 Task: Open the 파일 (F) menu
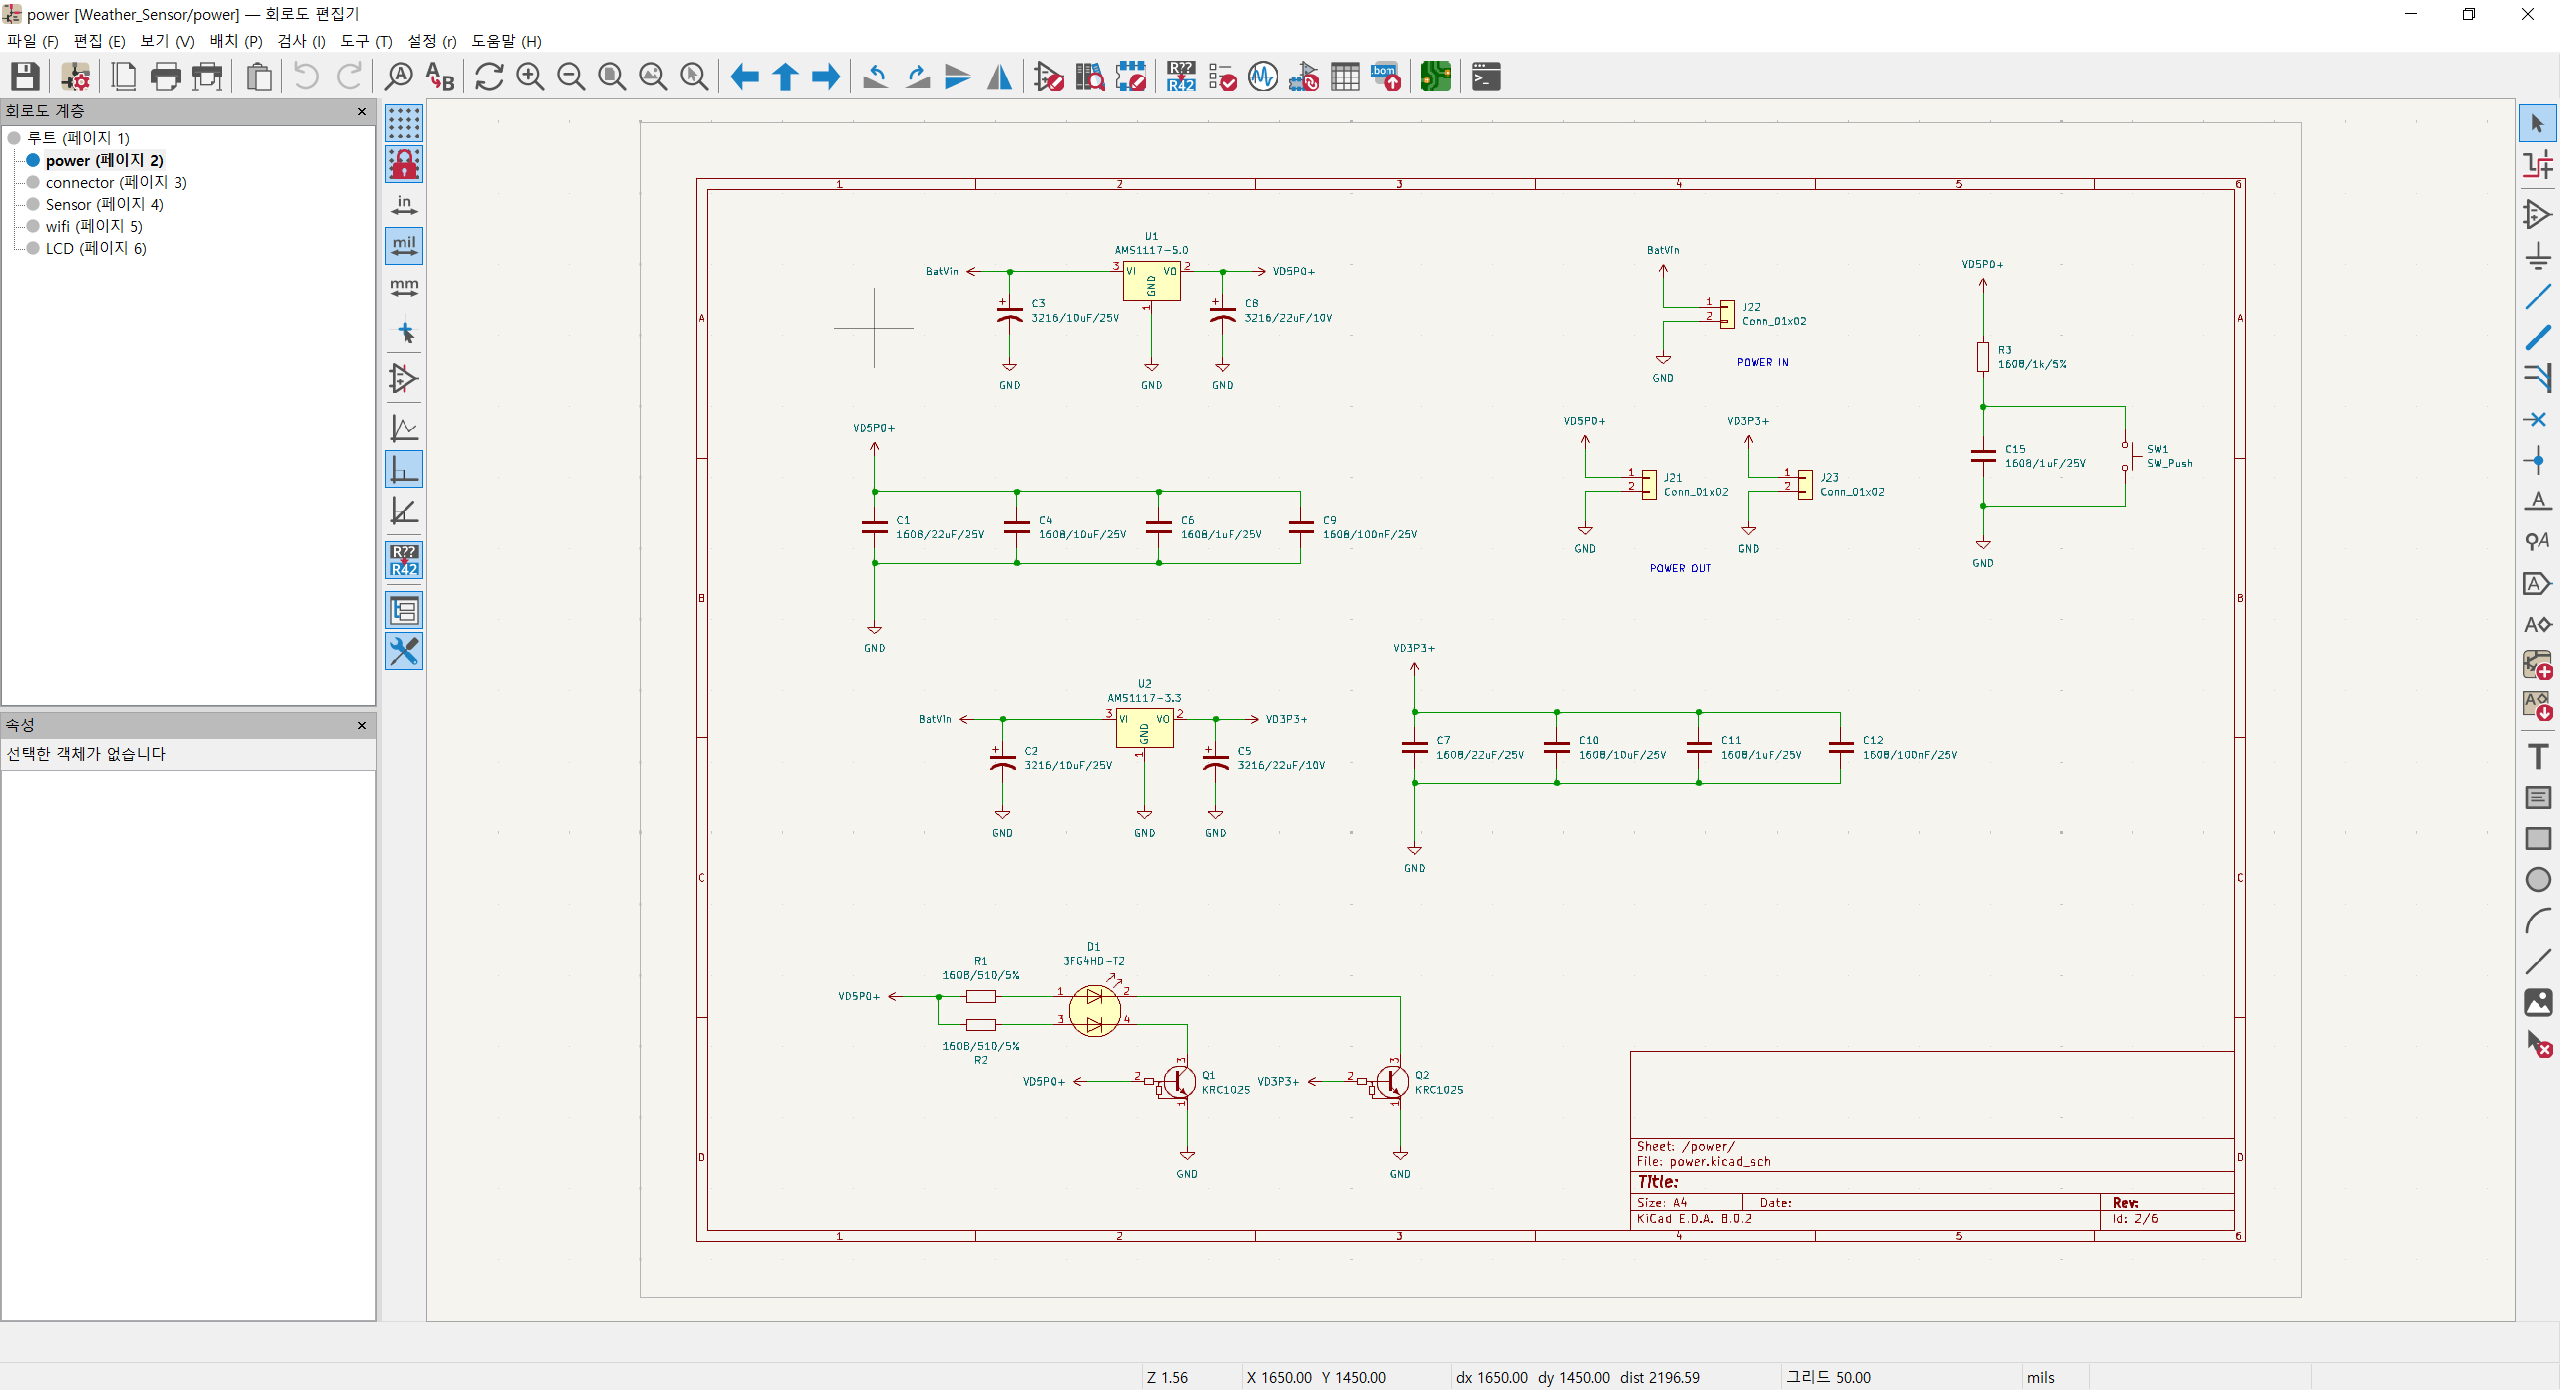(x=32, y=41)
